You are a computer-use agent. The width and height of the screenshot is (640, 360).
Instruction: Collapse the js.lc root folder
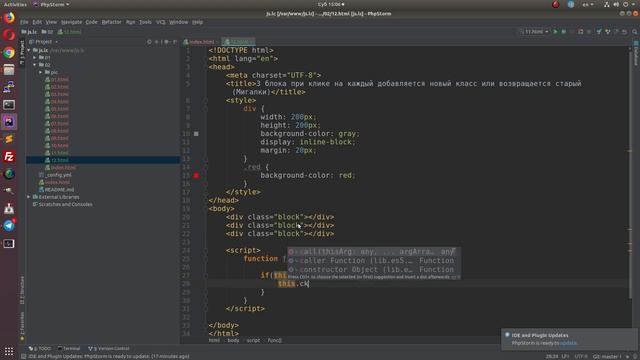click(29, 50)
